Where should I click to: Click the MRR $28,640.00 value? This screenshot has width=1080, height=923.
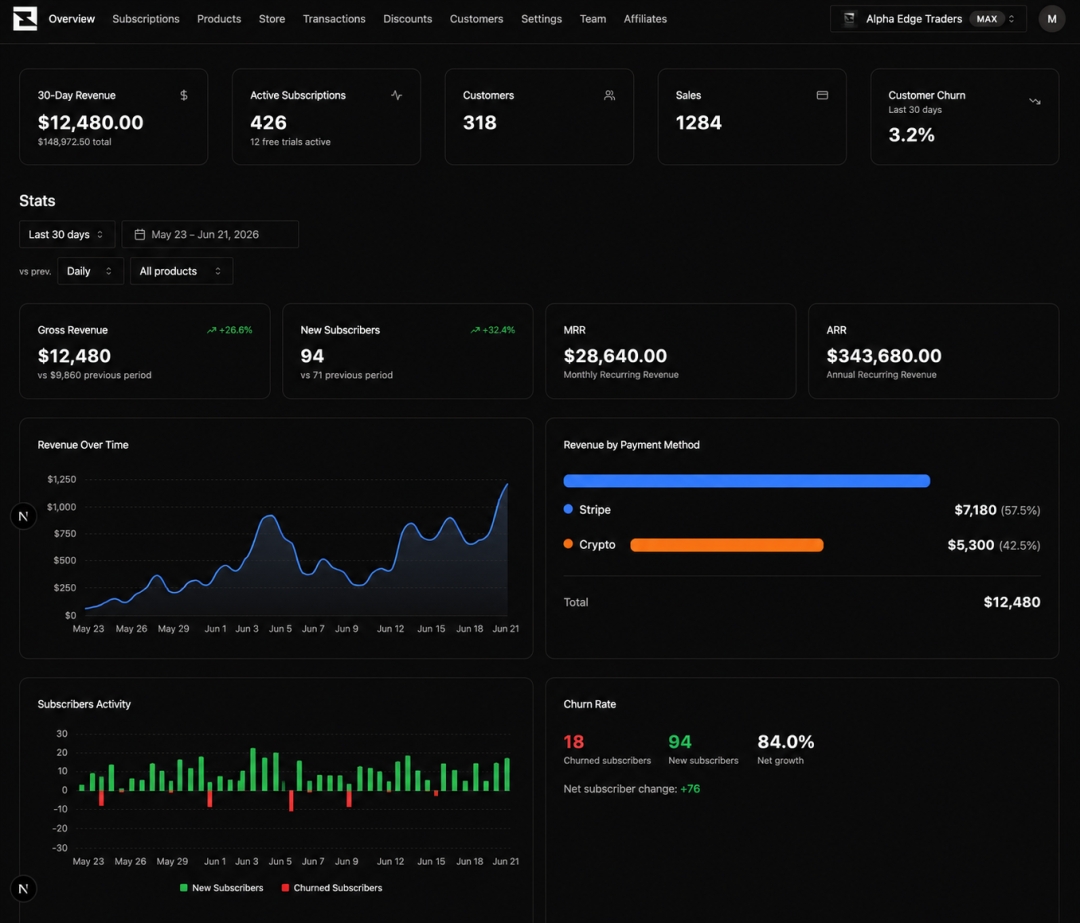pyautogui.click(x=615, y=356)
